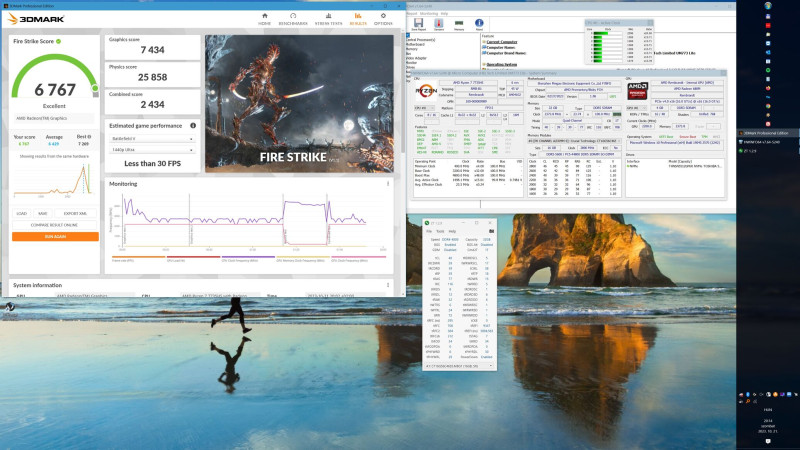
Task: Open the module selector dropdown at ZenTimings bottom
Action: tap(460, 366)
